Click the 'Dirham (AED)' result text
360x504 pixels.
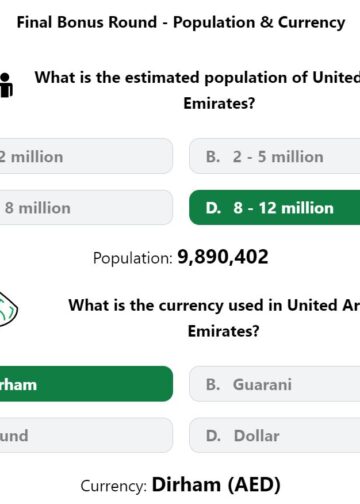pyautogui.click(x=216, y=485)
